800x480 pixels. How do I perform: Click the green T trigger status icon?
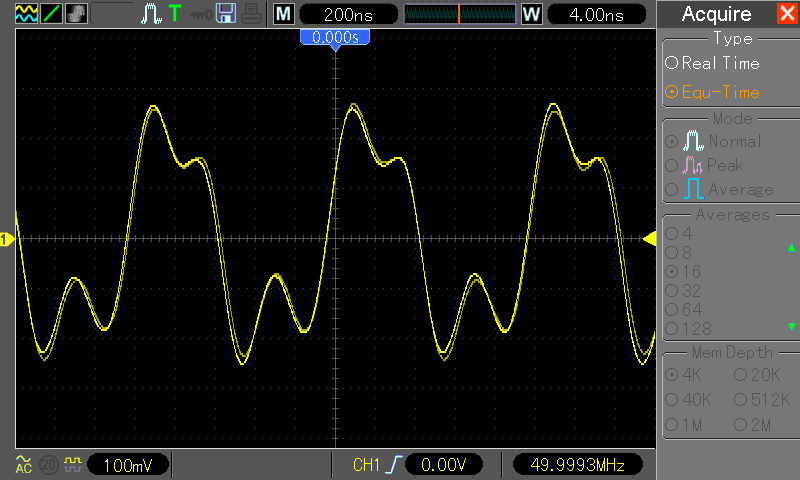(x=175, y=14)
